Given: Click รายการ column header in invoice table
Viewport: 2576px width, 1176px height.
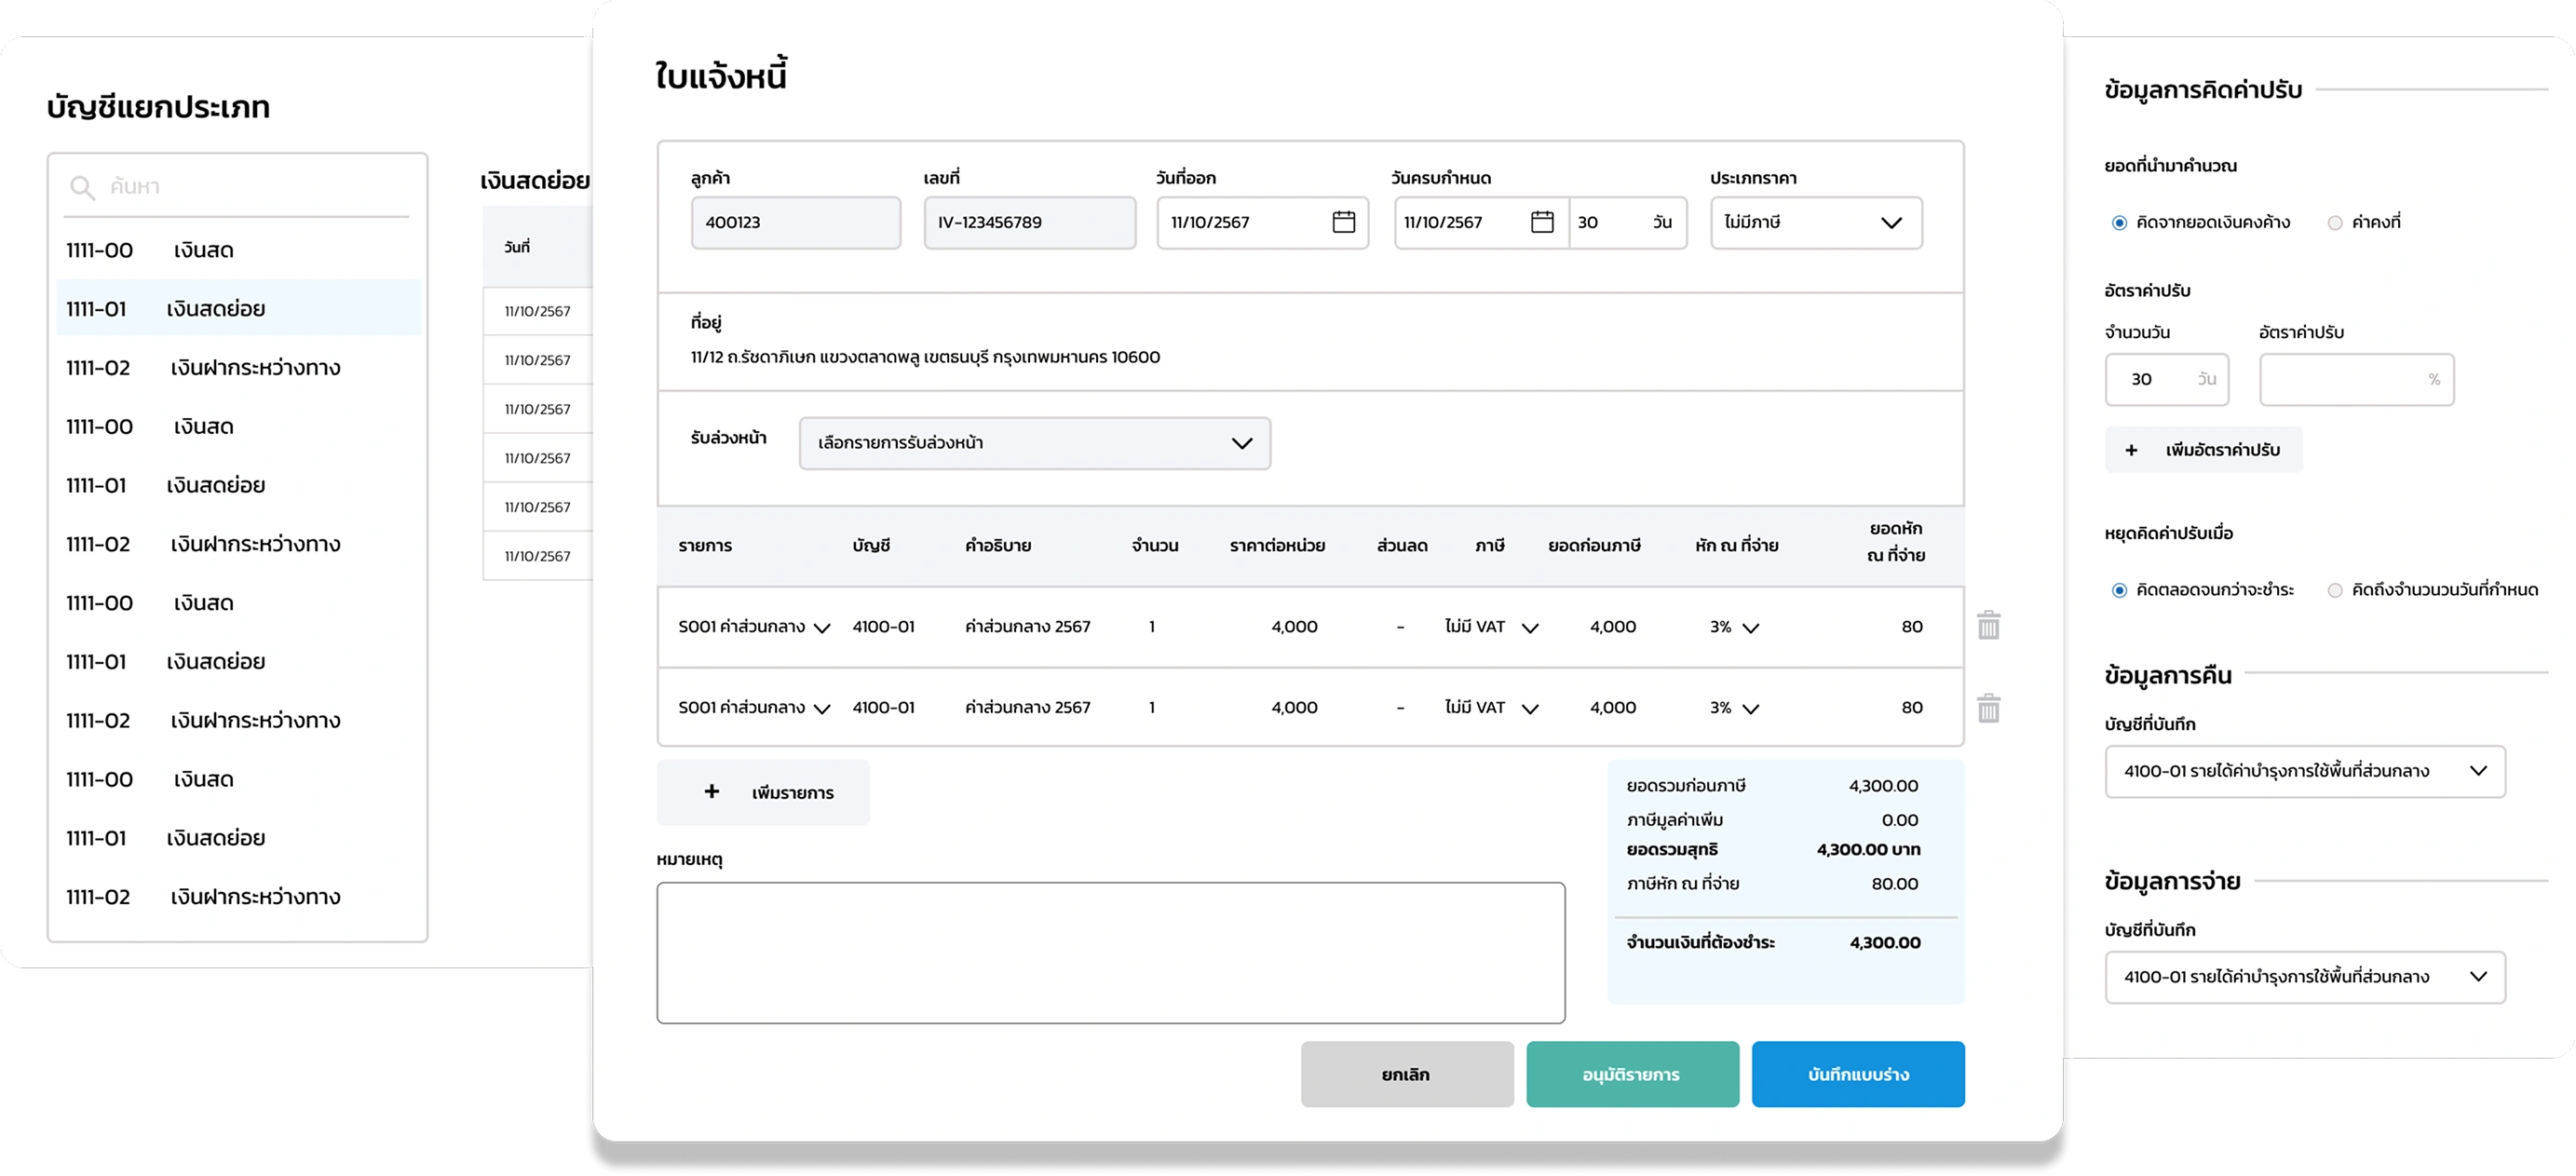Looking at the screenshot, I should click(705, 546).
